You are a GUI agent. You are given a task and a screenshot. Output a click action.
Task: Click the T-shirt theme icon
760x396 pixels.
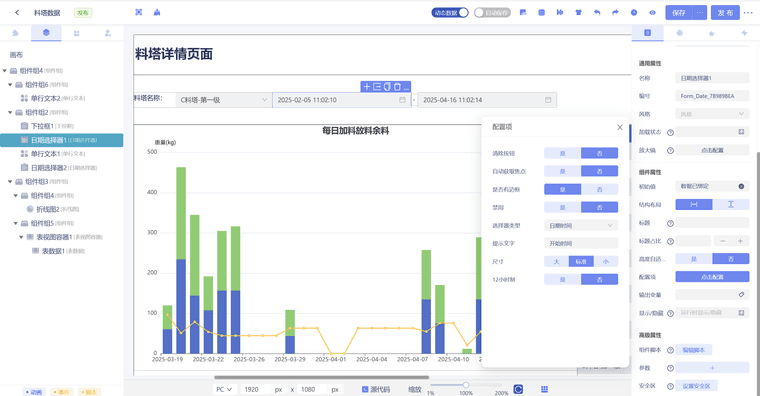579,13
